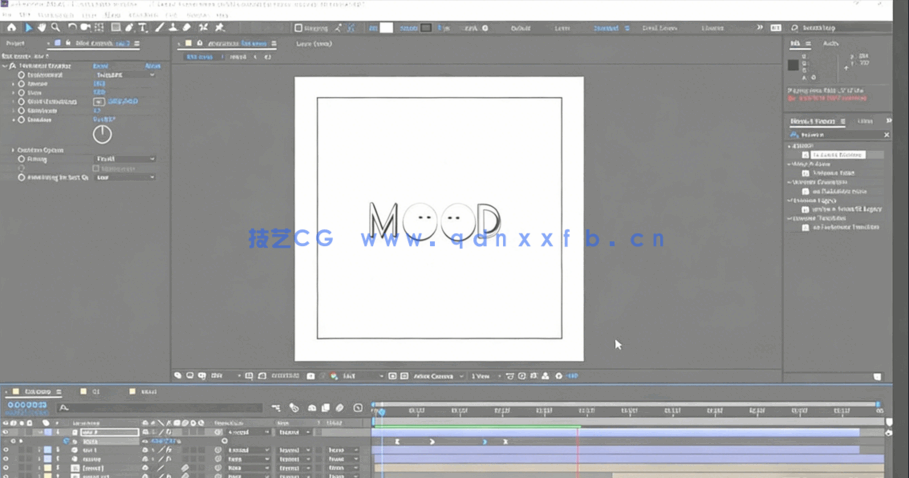Screen dimensions: 909x478
Task: Select the Pen tool
Action: 129,28
